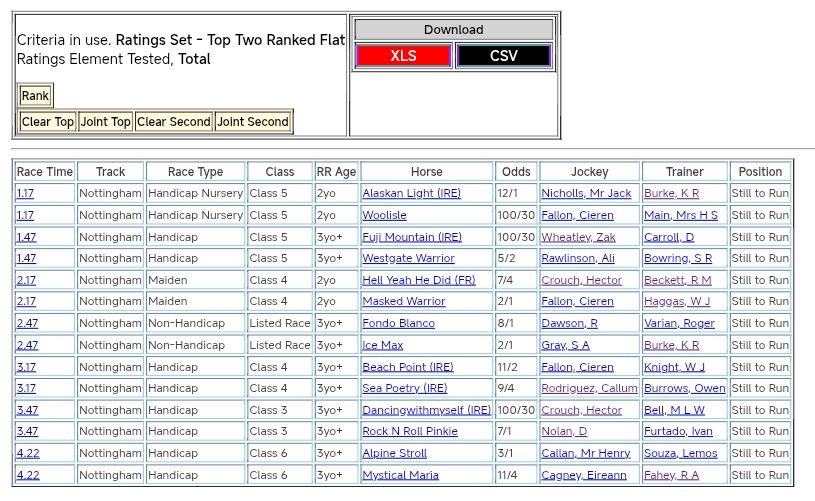Click the Ice Max horse link

pyautogui.click(x=382, y=346)
